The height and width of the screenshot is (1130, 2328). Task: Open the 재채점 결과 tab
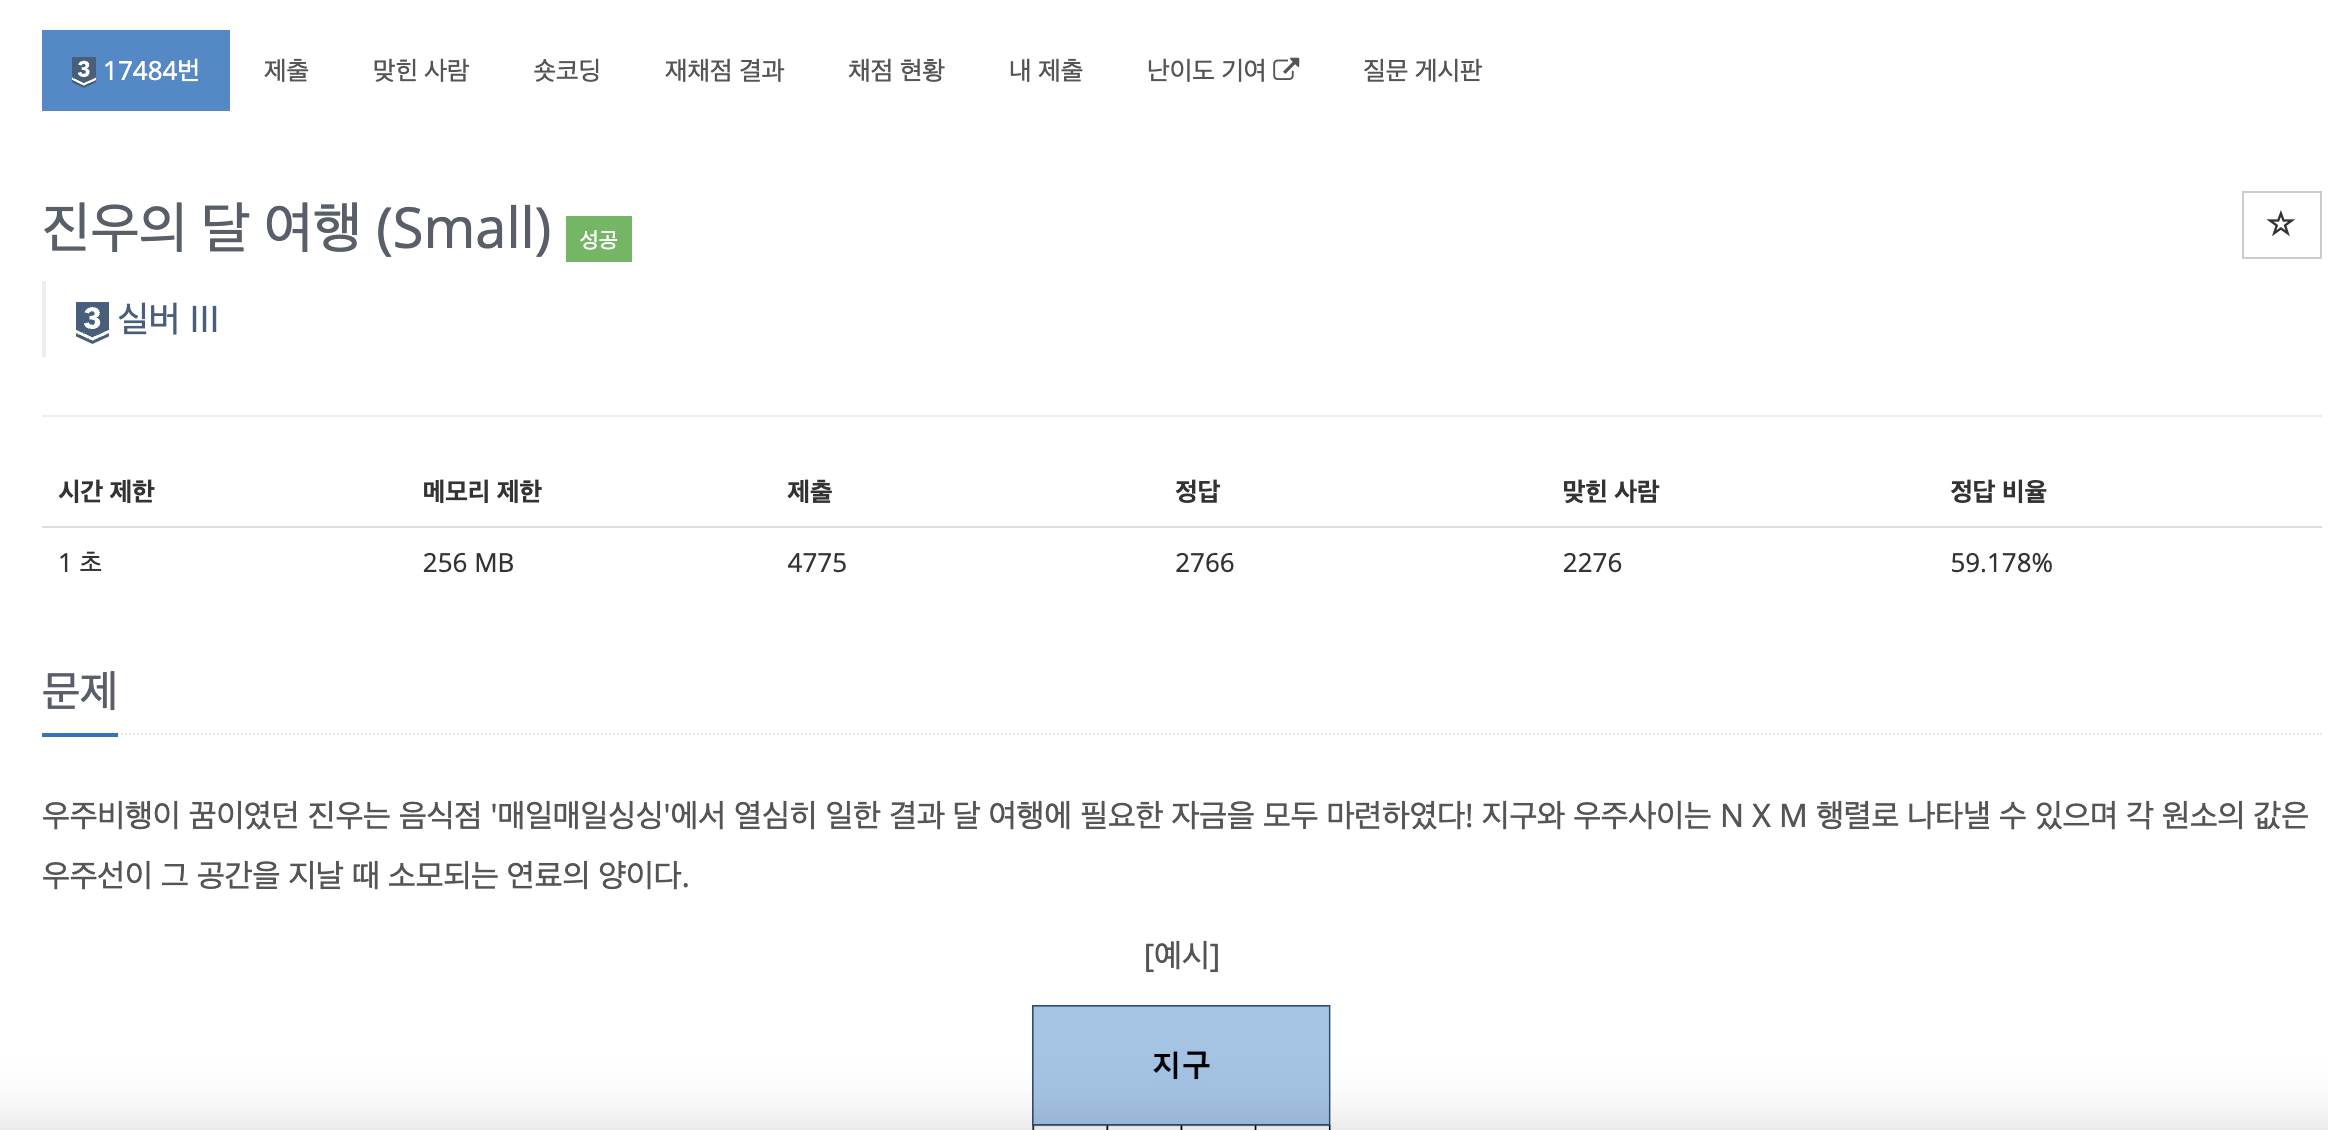724,70
